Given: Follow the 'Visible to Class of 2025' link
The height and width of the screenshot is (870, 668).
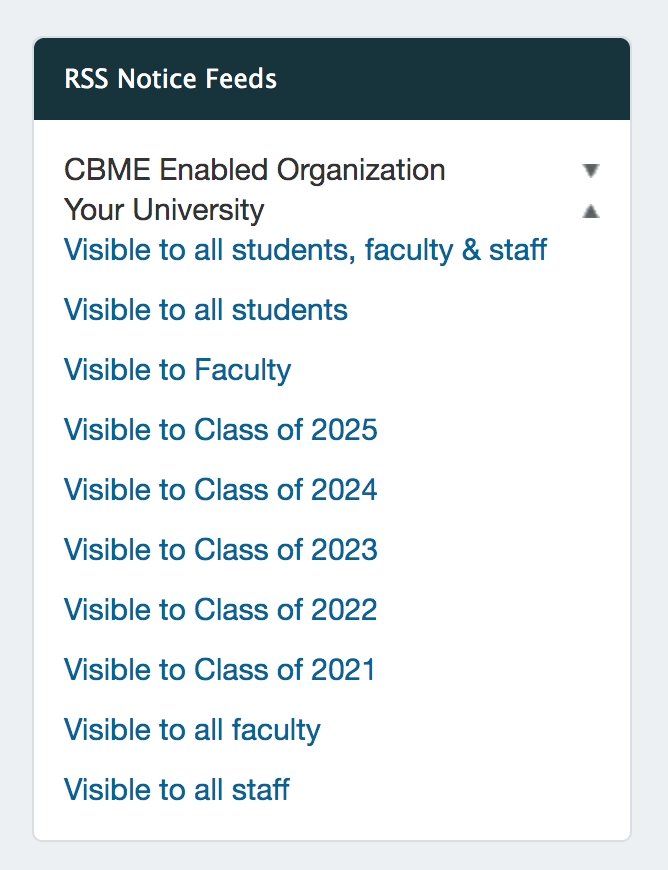Looking at the screenshot, I should (221, 430).
